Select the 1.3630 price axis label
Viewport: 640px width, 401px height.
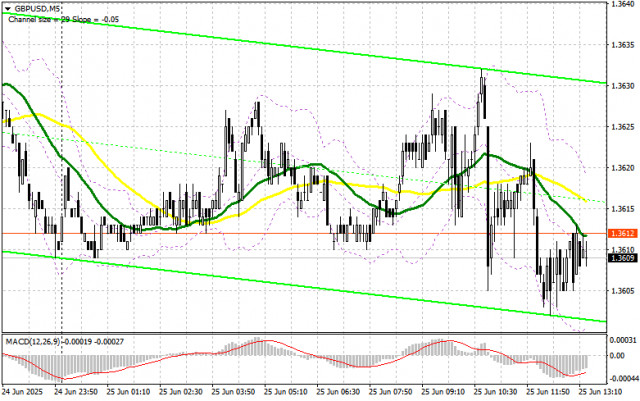tap(622, 86)
